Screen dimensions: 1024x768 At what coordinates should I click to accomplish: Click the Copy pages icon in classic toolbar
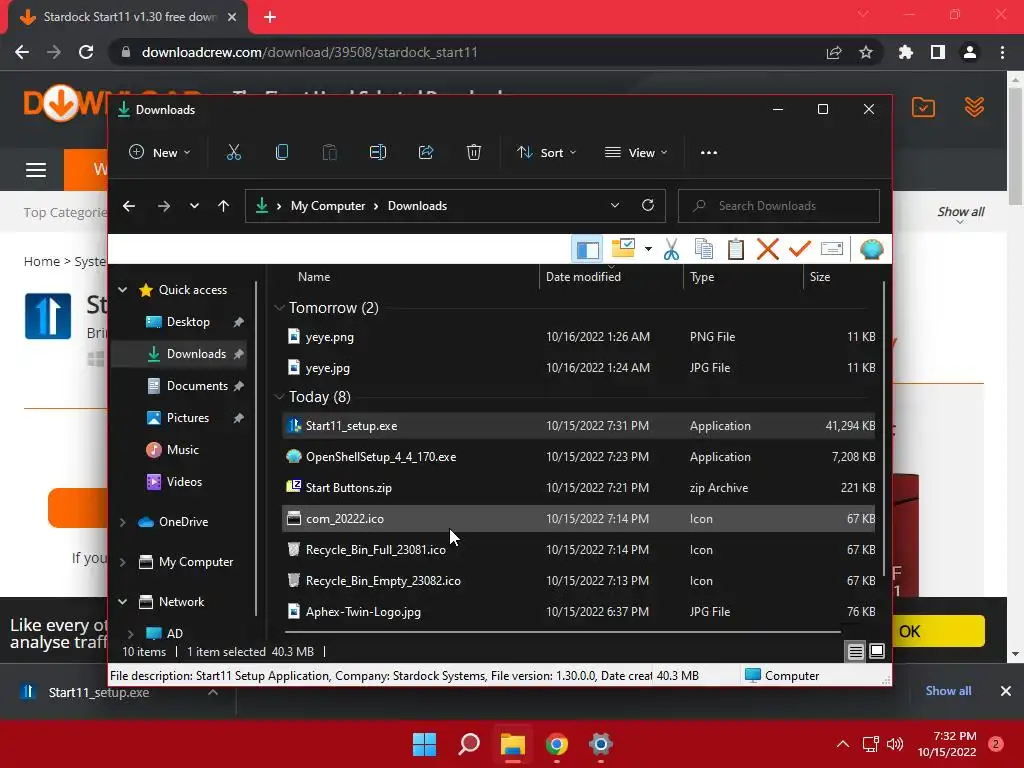click(x=703, y=249)
